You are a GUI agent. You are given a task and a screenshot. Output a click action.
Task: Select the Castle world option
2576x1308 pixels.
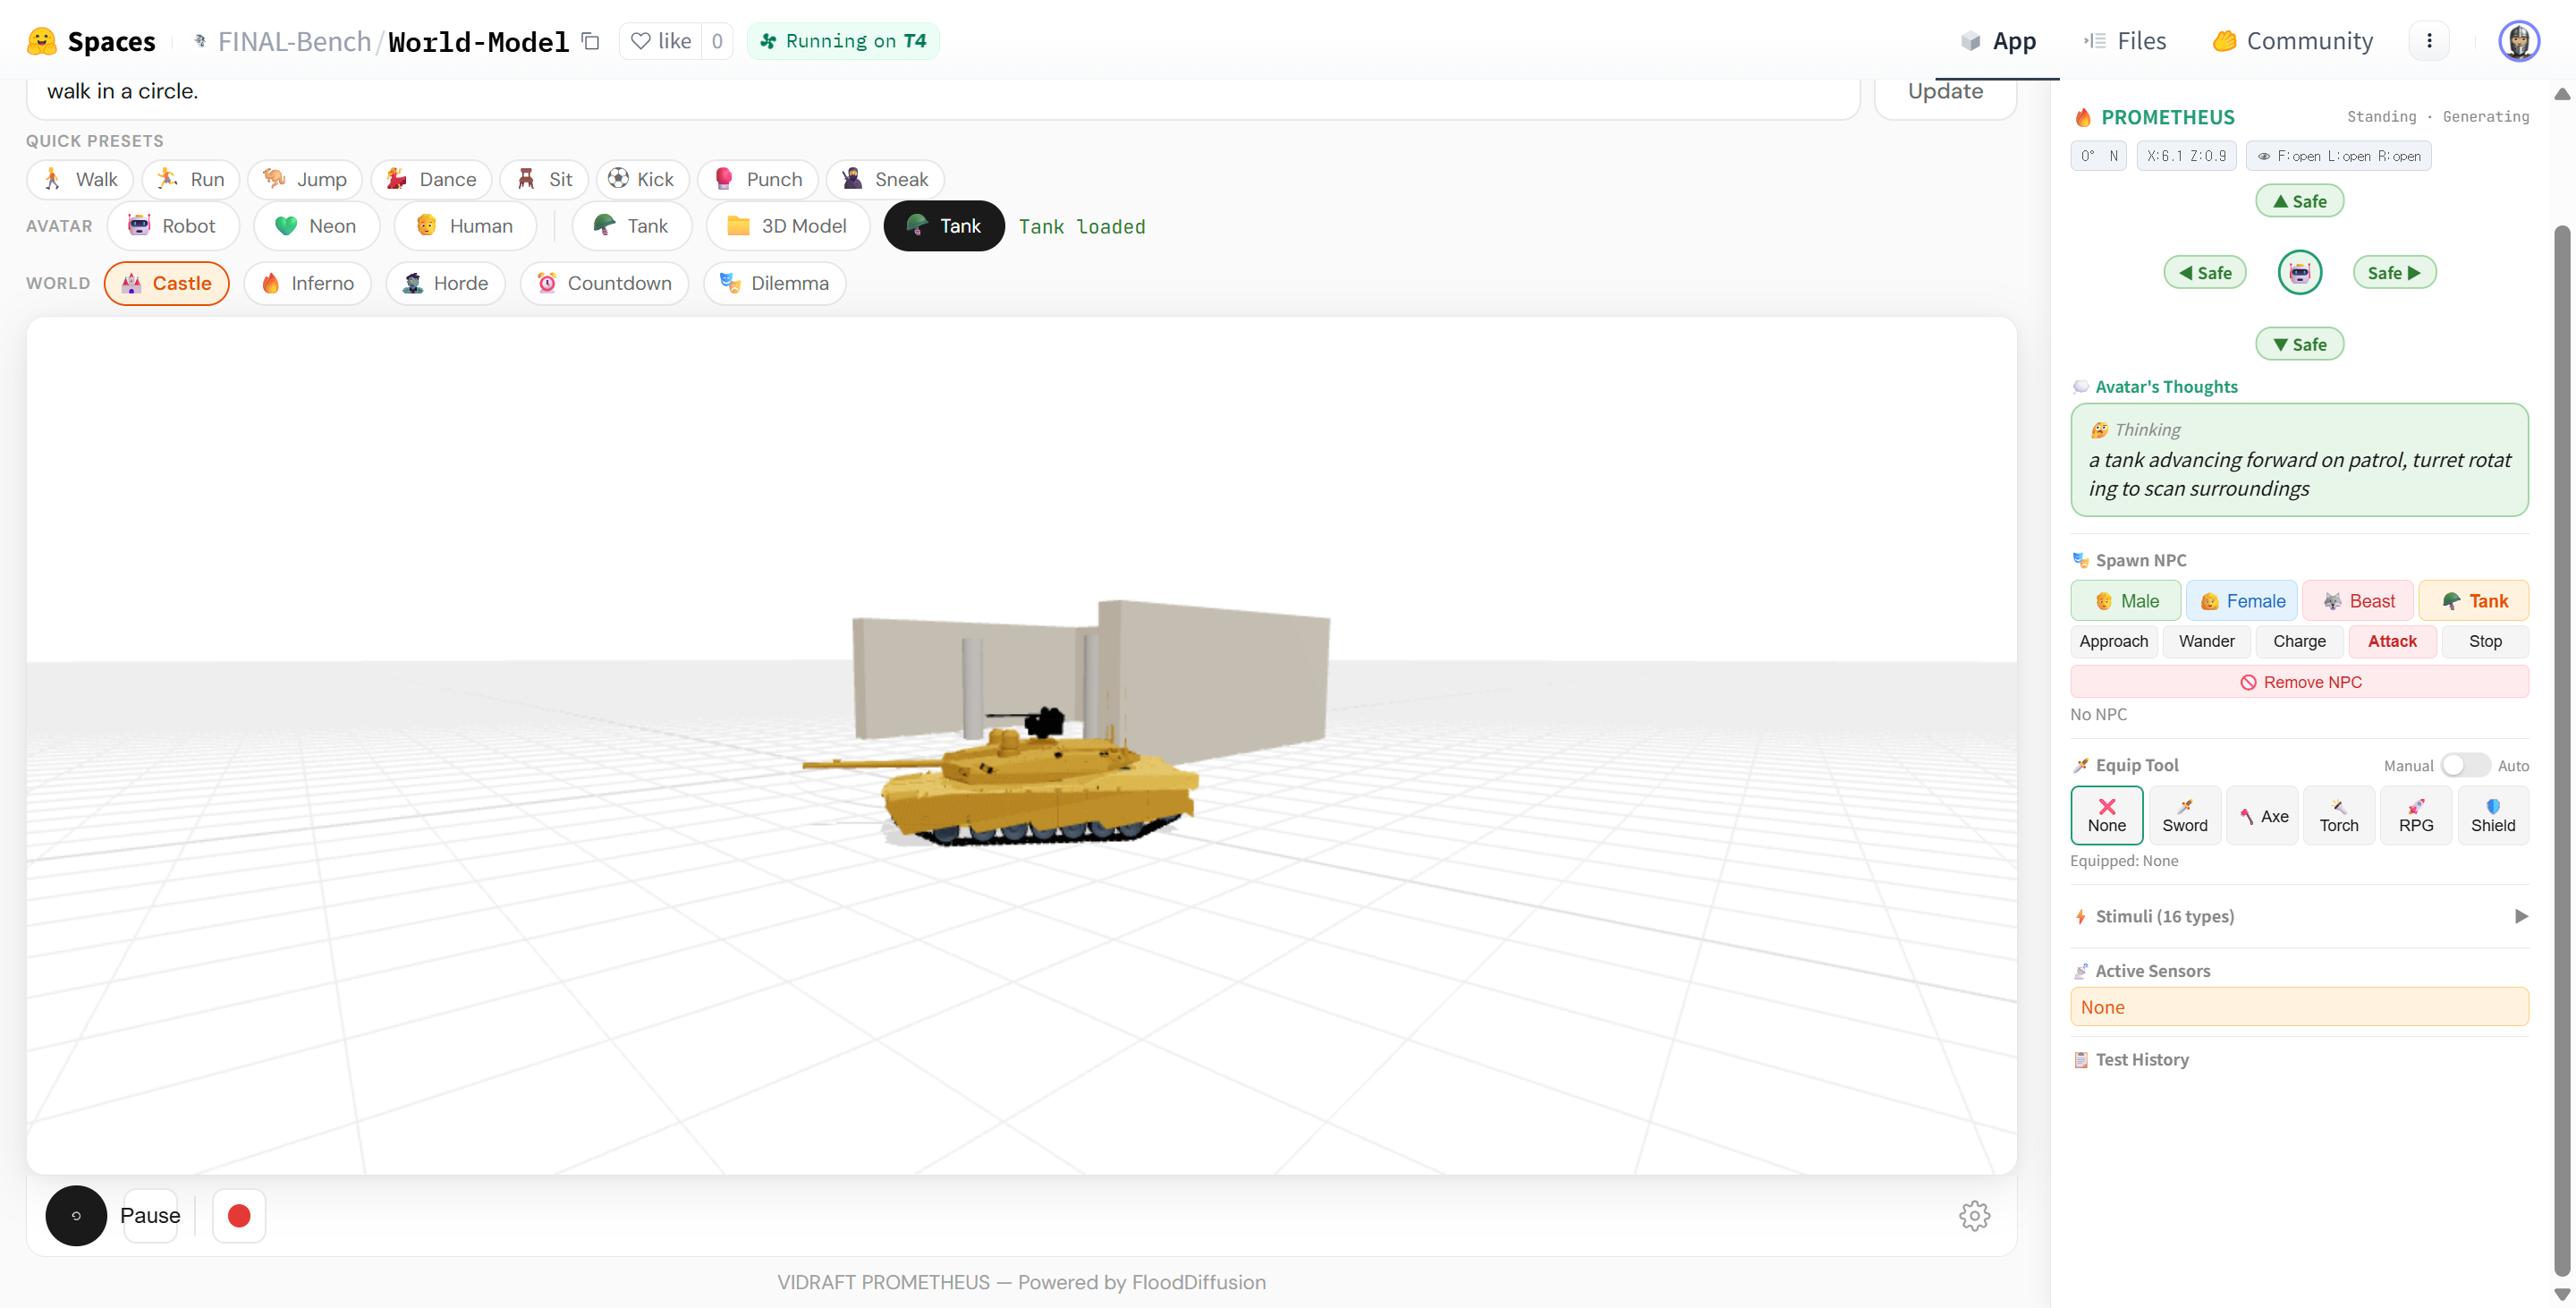[167, 283]
